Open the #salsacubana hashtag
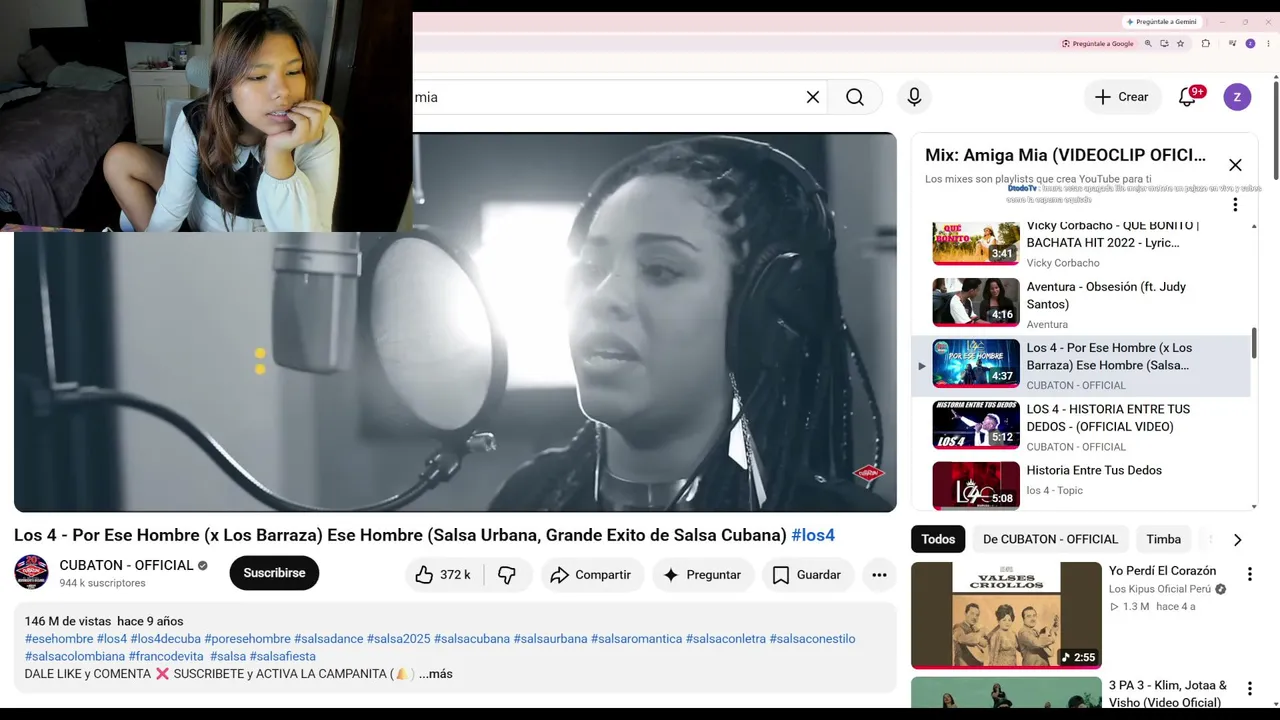Viewport: 1280px width, 720px height. (472, 639)
